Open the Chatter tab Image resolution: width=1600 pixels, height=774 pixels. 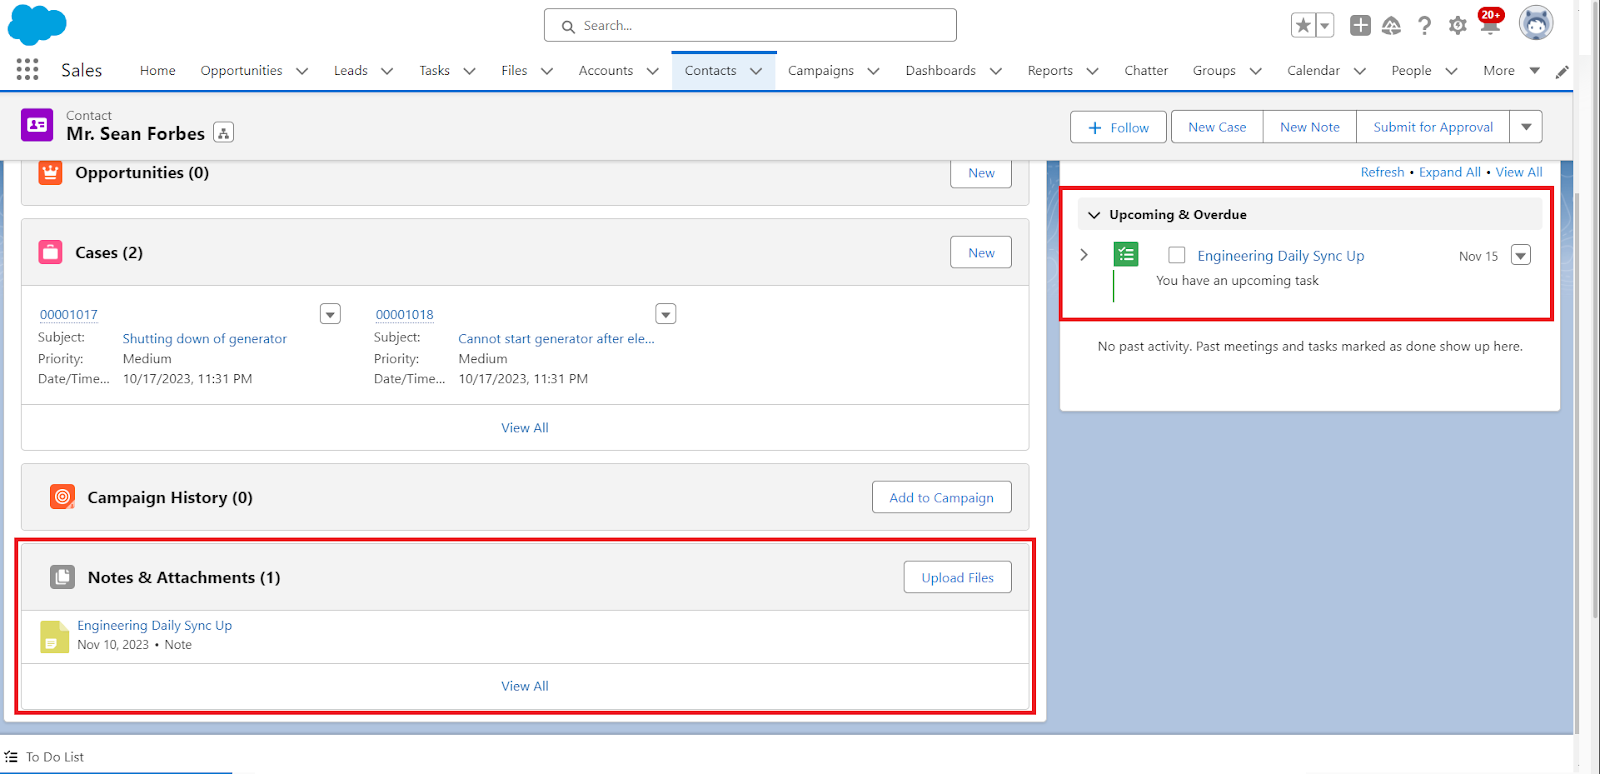coord(1146,70)
